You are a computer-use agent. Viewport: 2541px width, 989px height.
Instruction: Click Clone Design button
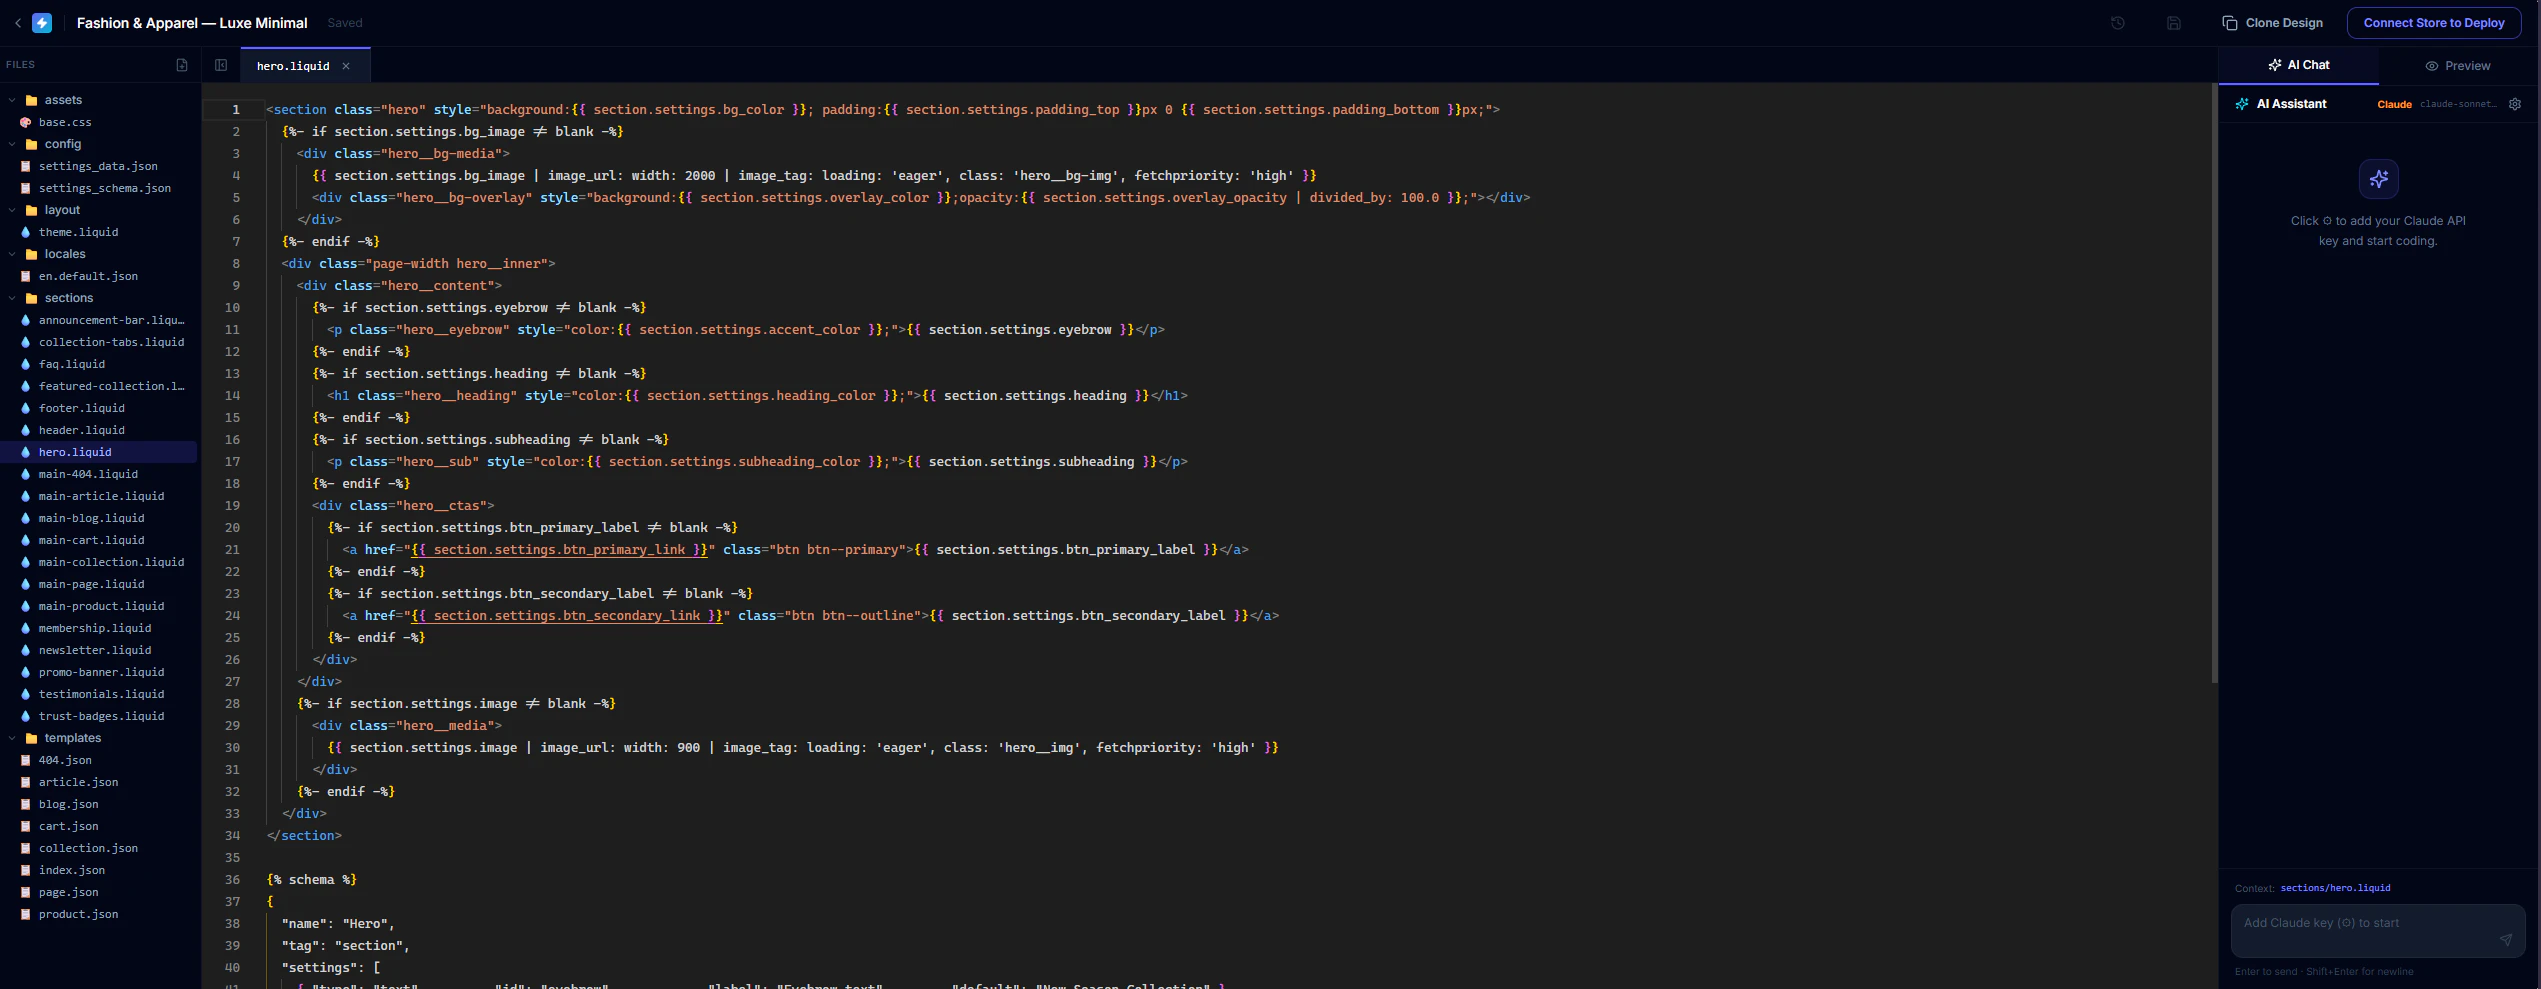[x=2272, y=23]
